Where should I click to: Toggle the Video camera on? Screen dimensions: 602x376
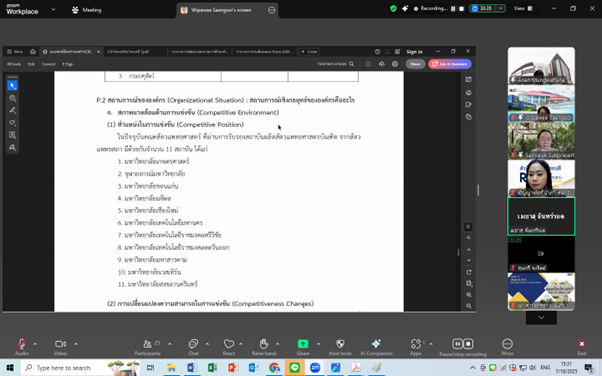pos(60,344)
